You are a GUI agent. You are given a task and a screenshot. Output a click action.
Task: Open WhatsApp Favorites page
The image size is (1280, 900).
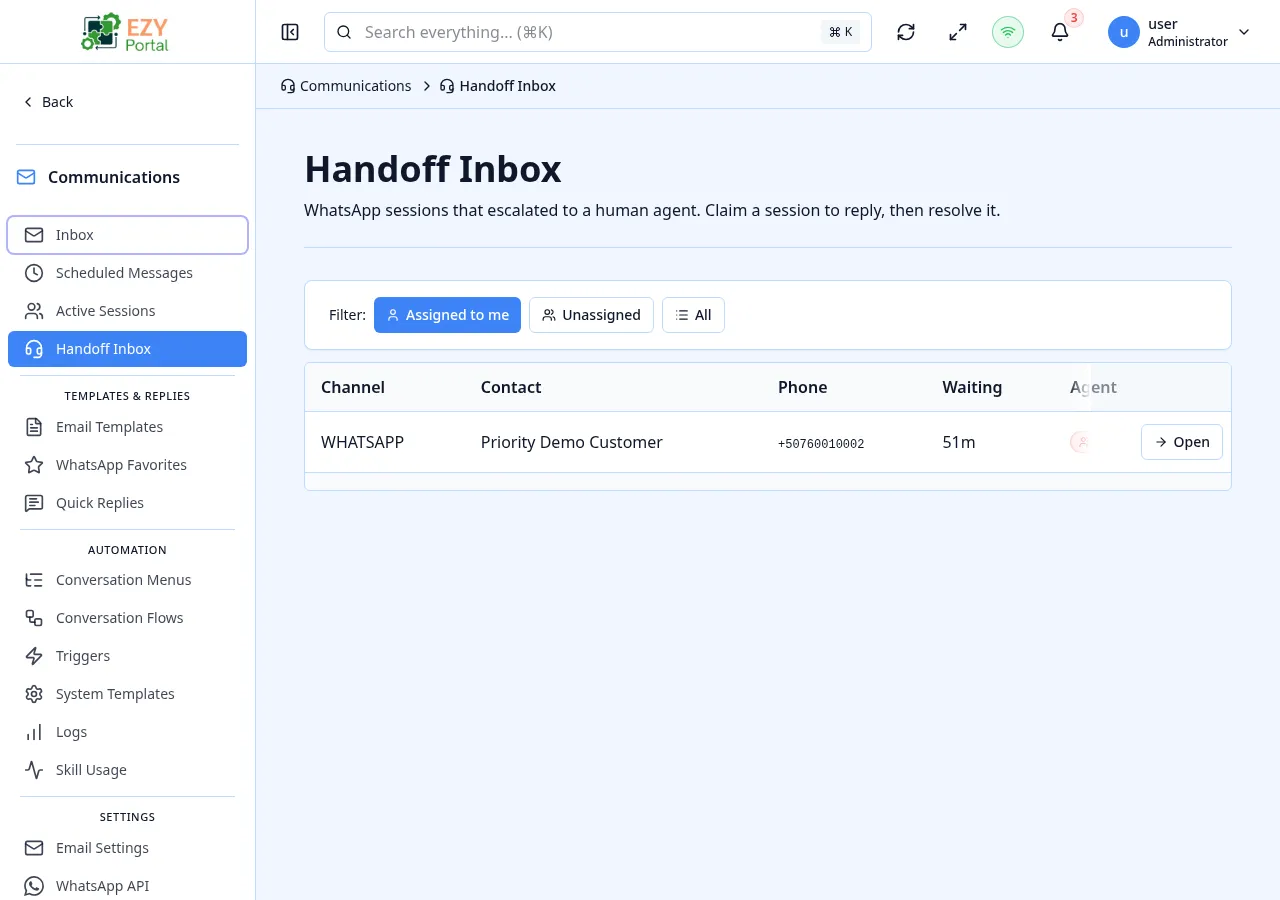[127, 465]
